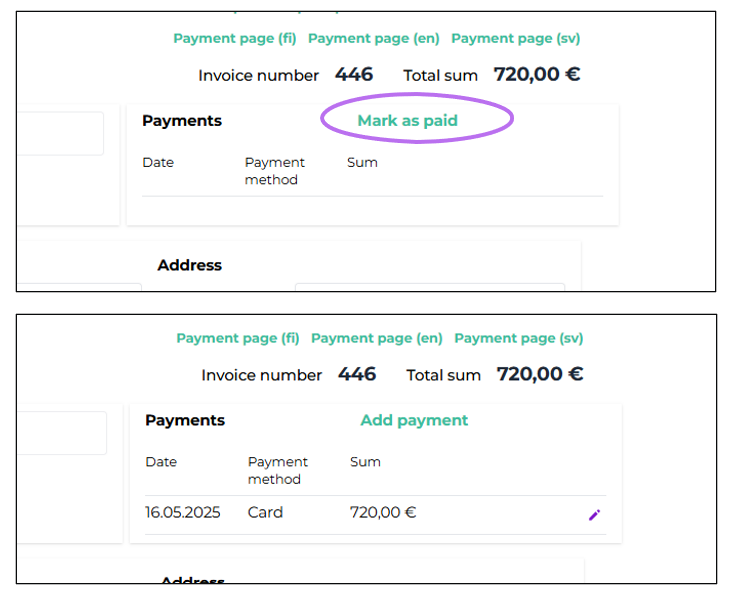Open Payment page (sv) above Add payment
The height and width of the screenshot is (602, 735).
519,338
